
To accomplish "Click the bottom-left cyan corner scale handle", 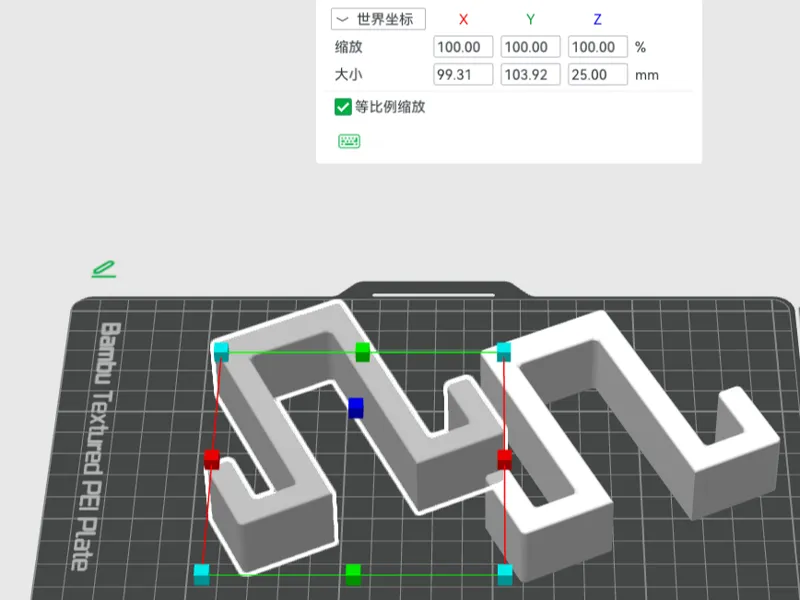I will pos(202,574).
